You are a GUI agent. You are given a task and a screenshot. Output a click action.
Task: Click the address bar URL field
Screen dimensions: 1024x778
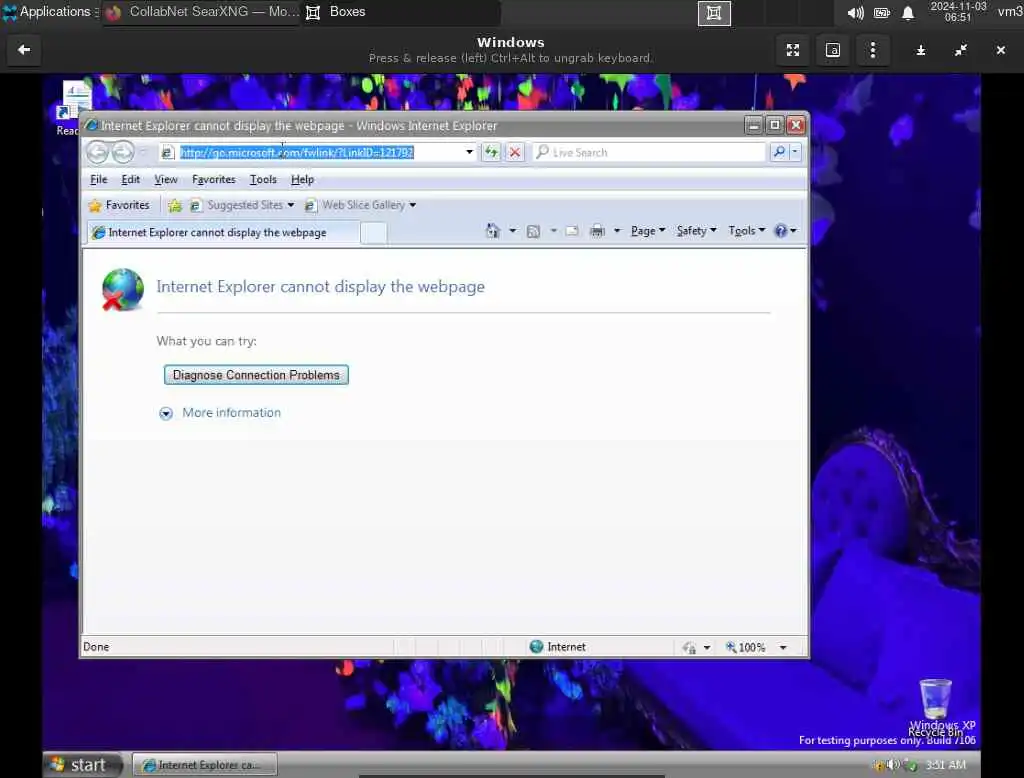[318, 152]
